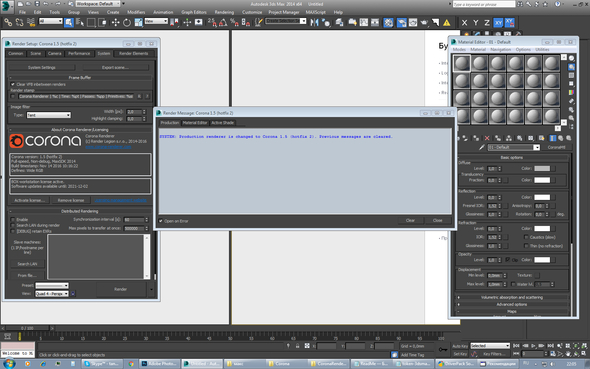Enable Distributed Rendering checkbox

pyautogui.click(x=13, y=219)
